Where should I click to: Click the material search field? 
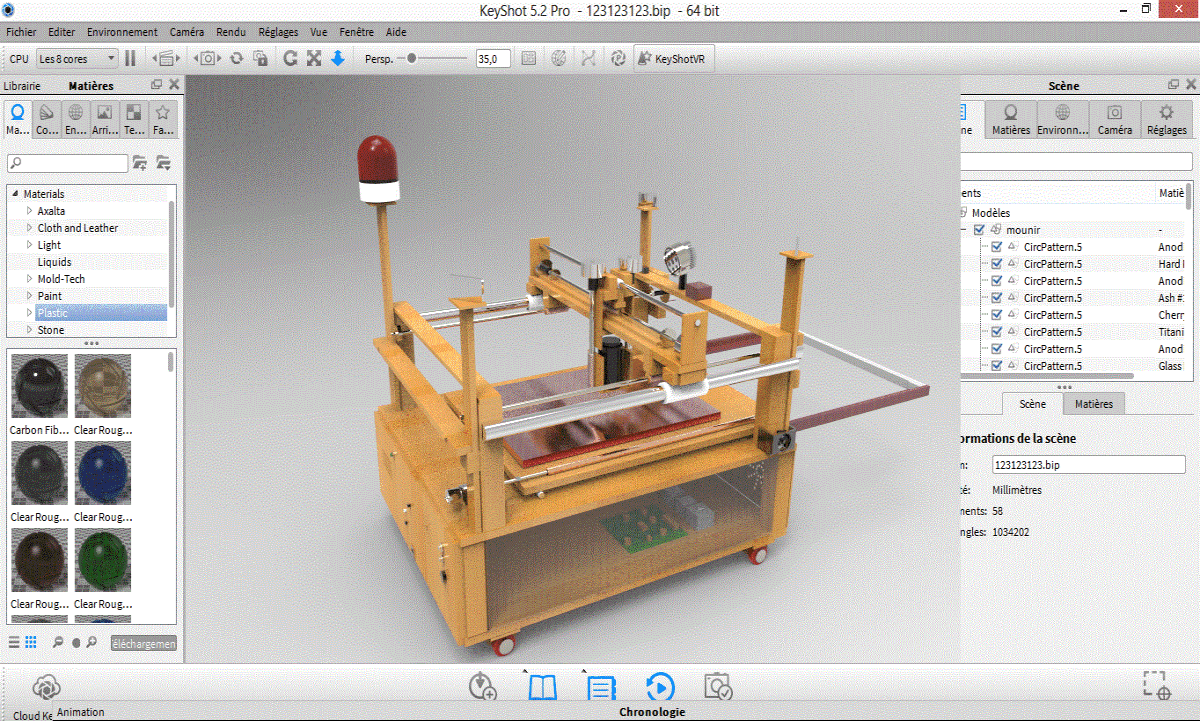(68, 162)
